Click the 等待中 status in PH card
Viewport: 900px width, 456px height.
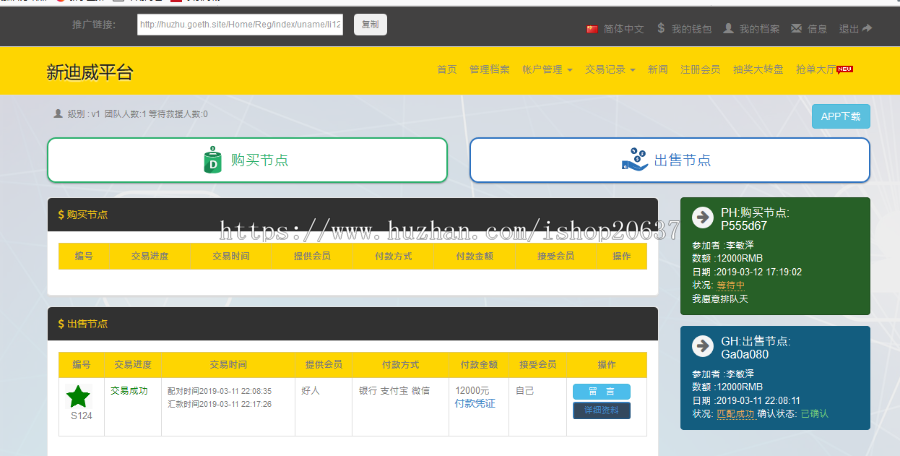tap(731, 285)
